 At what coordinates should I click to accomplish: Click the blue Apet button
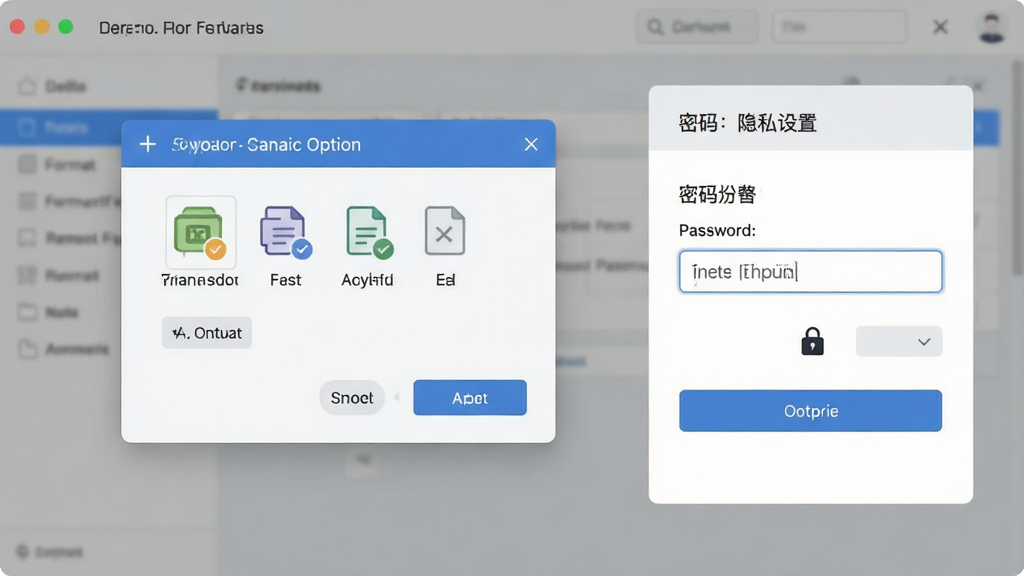pos(470,398)
